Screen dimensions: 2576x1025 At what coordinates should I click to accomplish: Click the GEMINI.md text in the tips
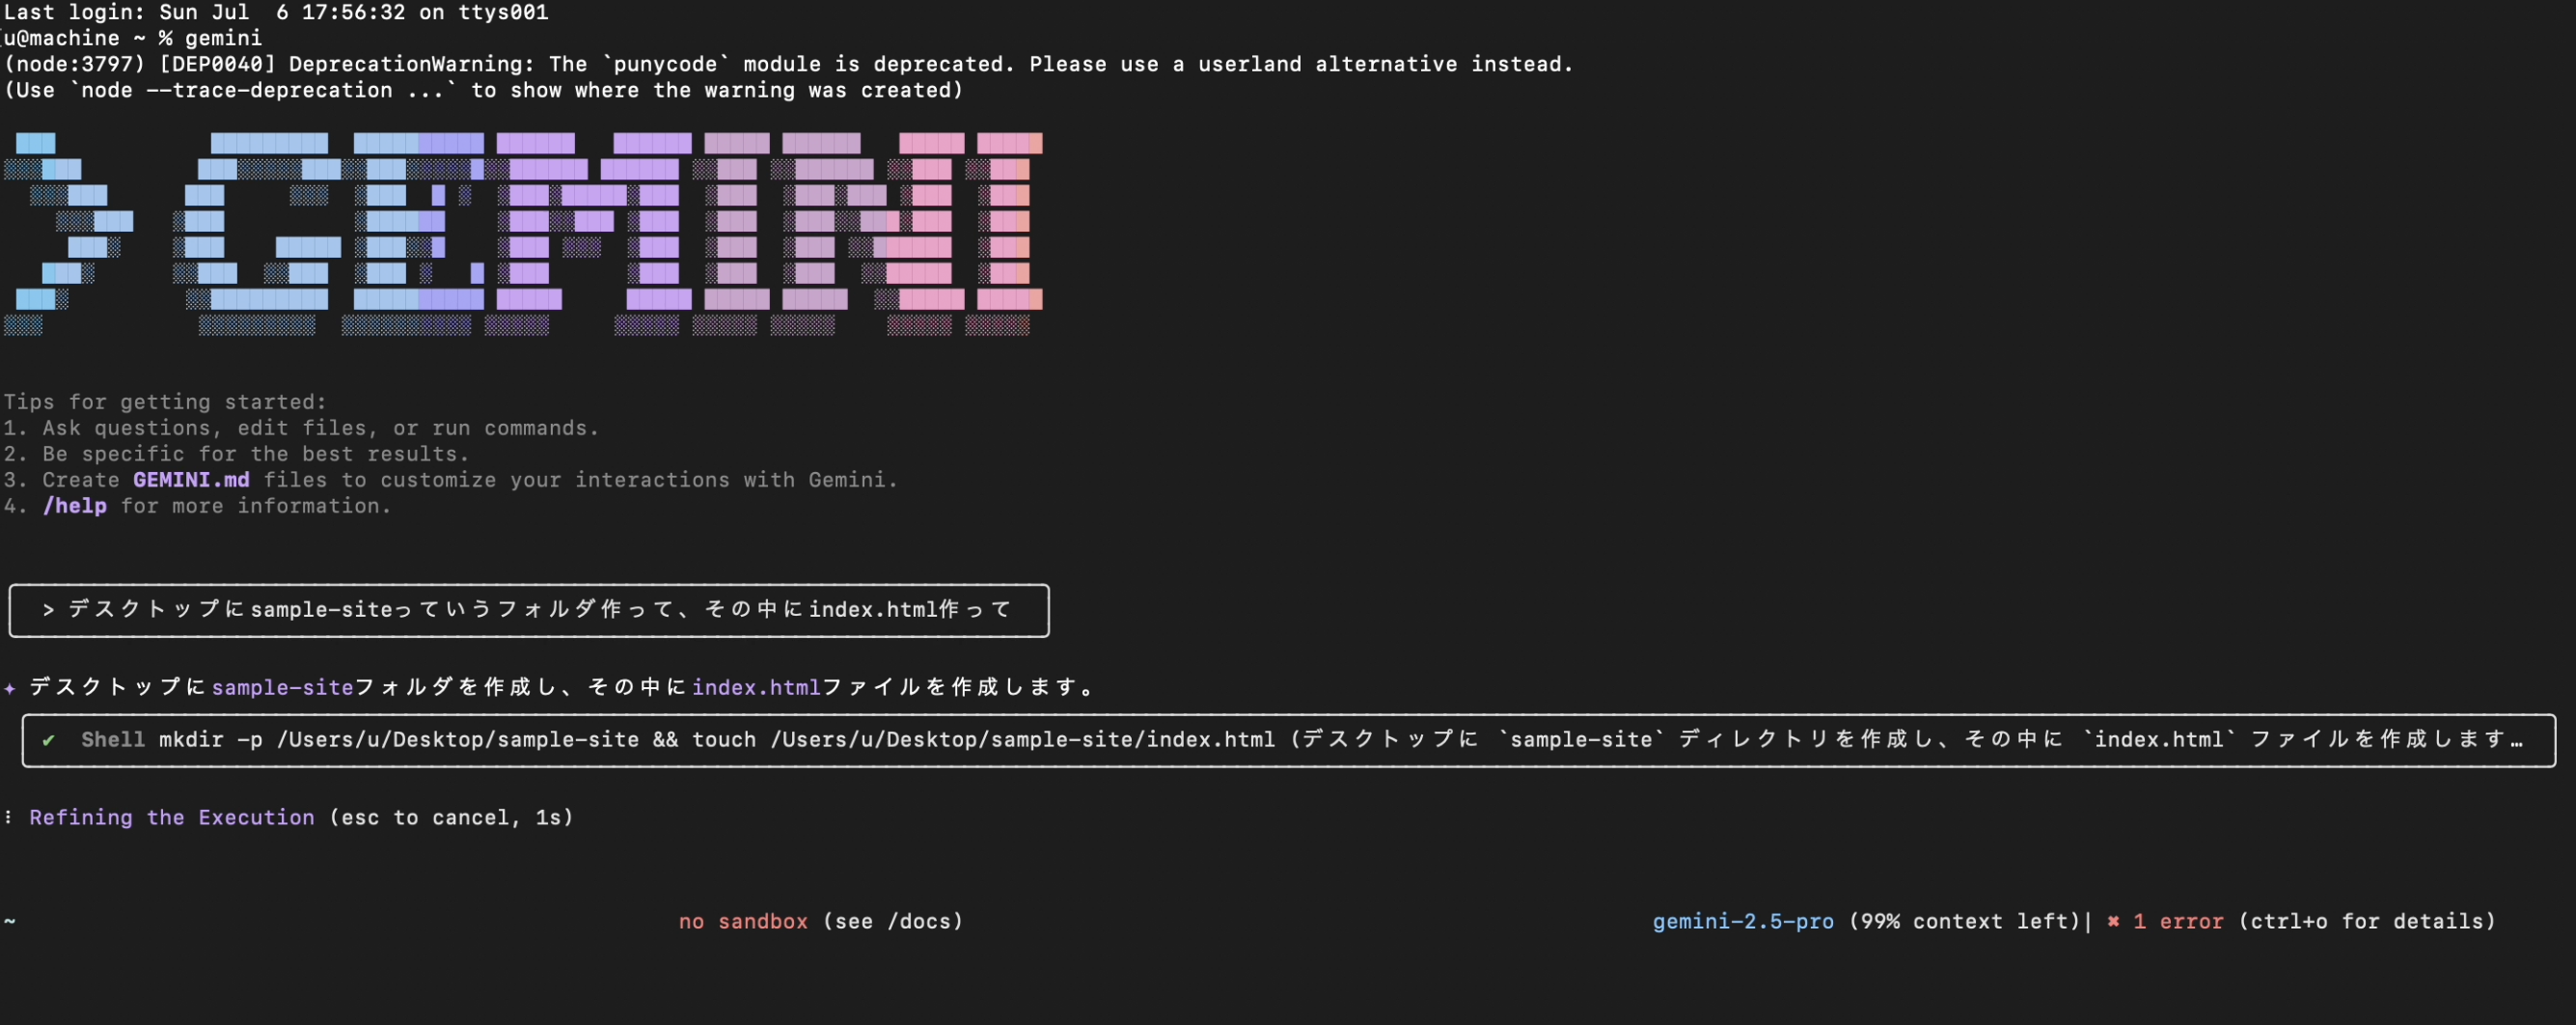pyautogui.click(x=191, y=480)
